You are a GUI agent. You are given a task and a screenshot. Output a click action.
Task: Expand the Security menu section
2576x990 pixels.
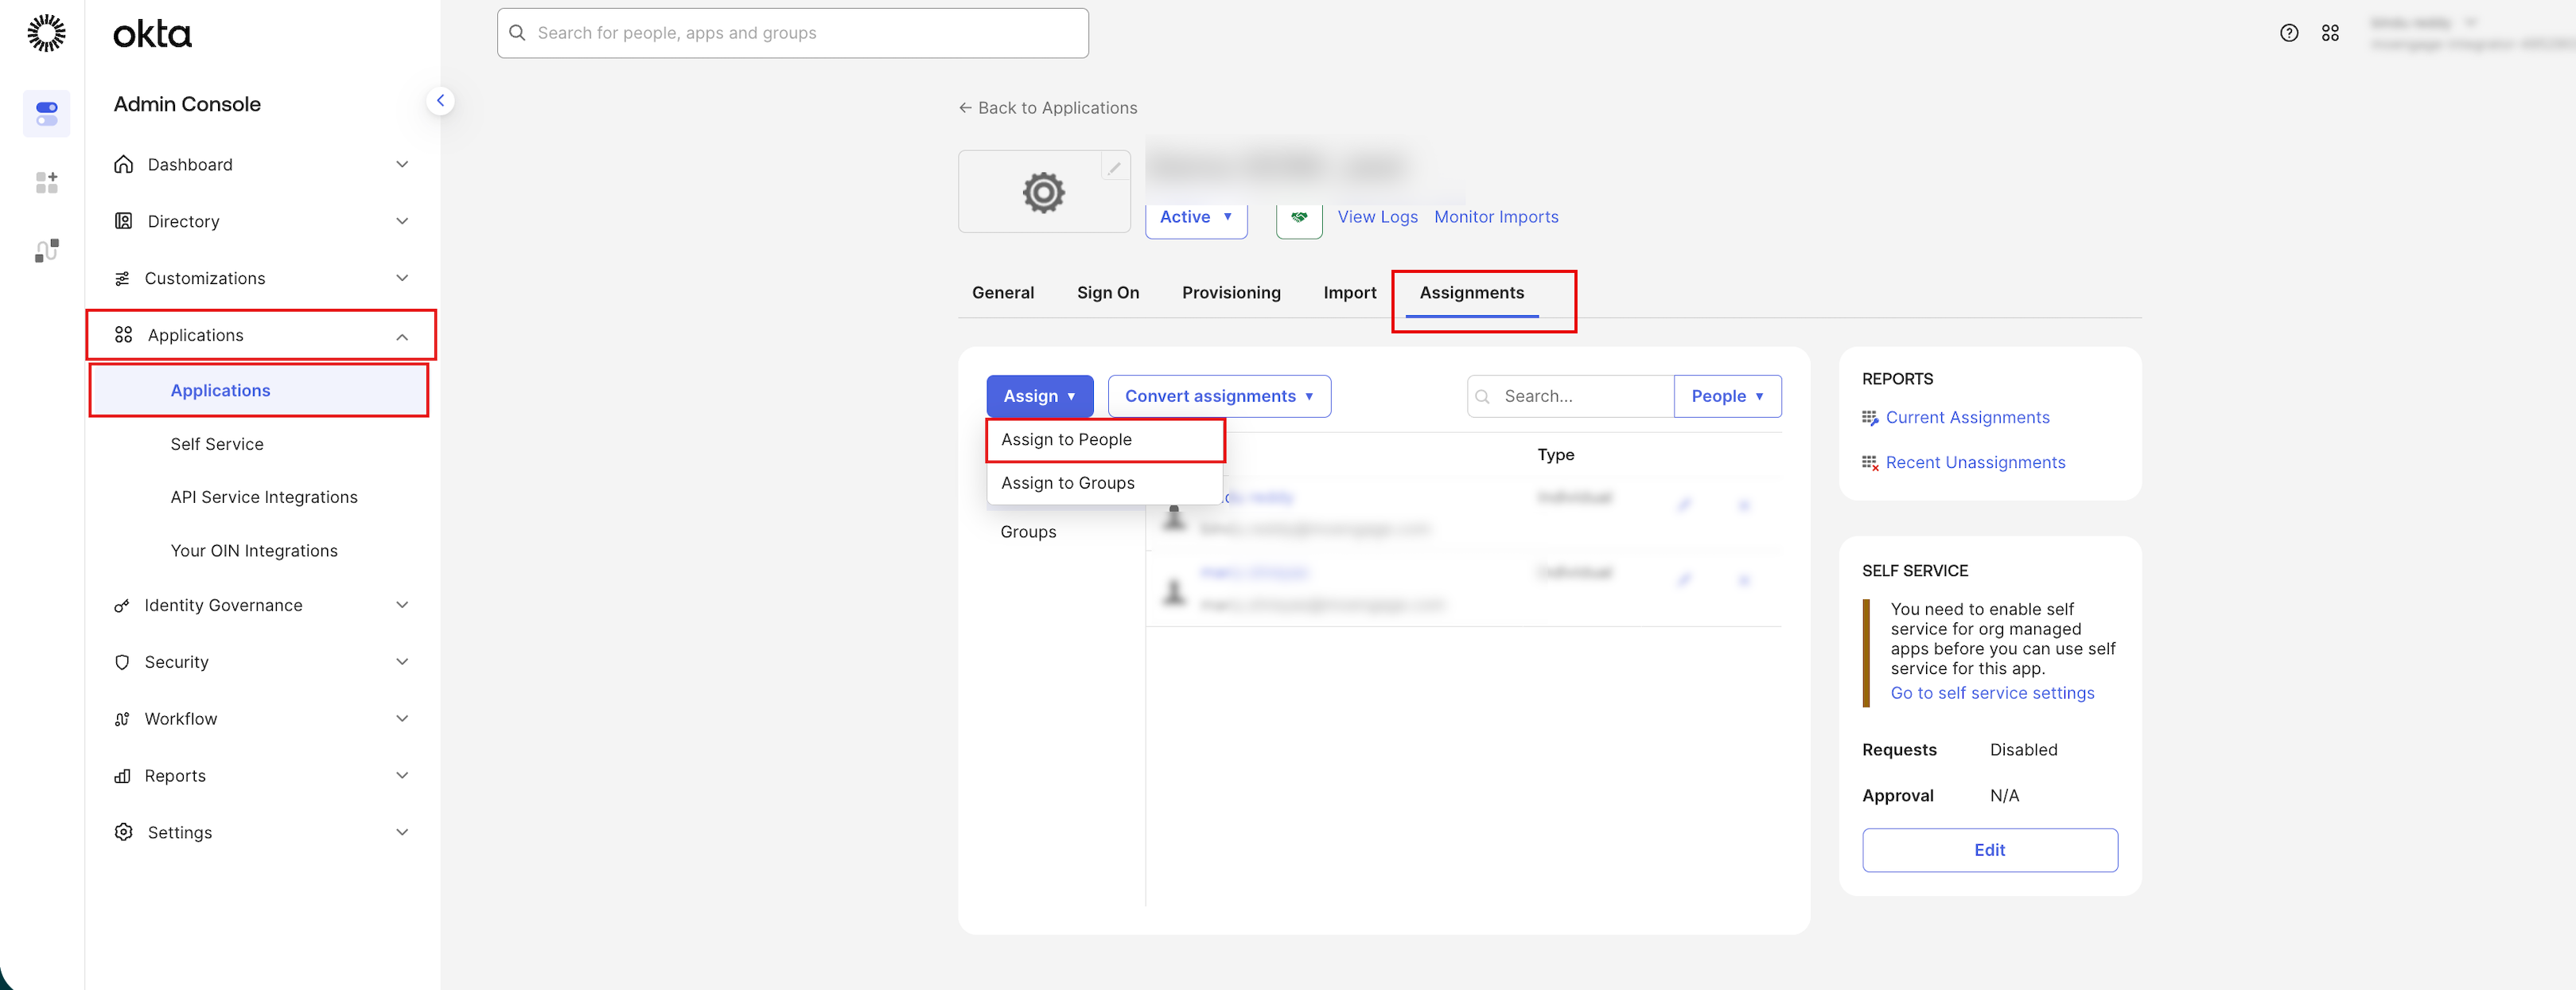(262, 662)
